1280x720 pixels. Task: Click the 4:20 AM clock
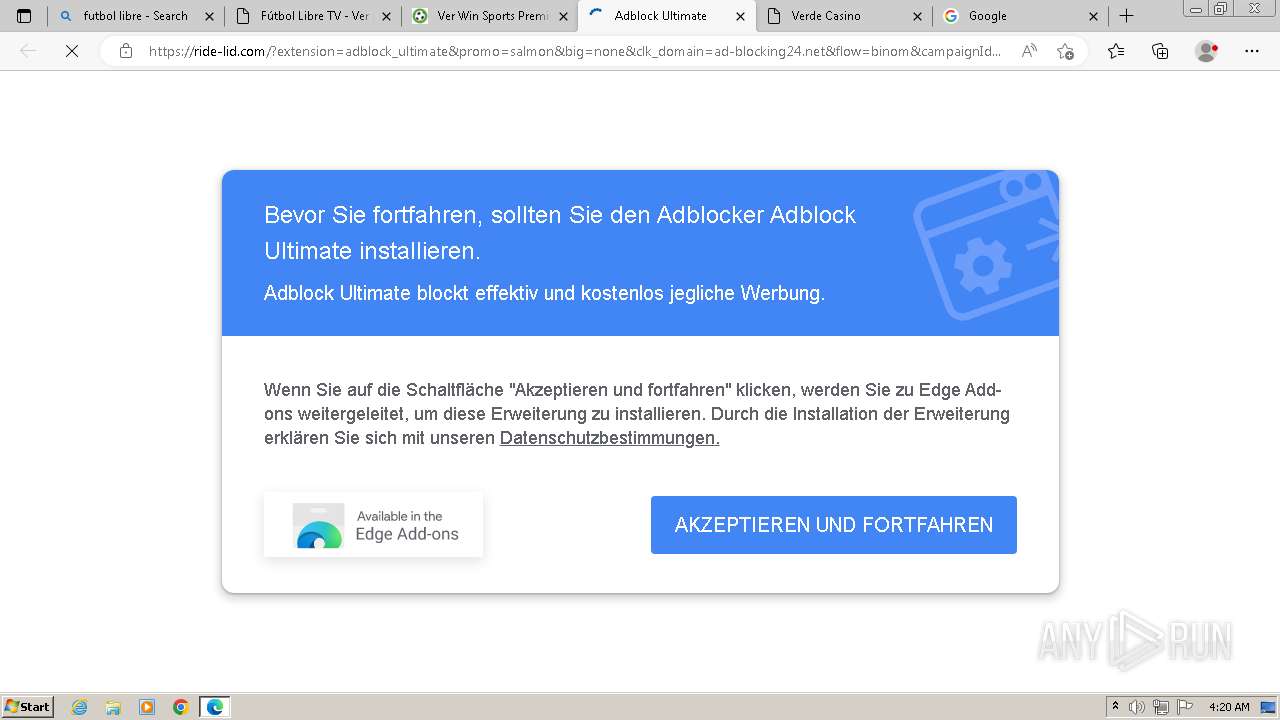click(1229, 707)
